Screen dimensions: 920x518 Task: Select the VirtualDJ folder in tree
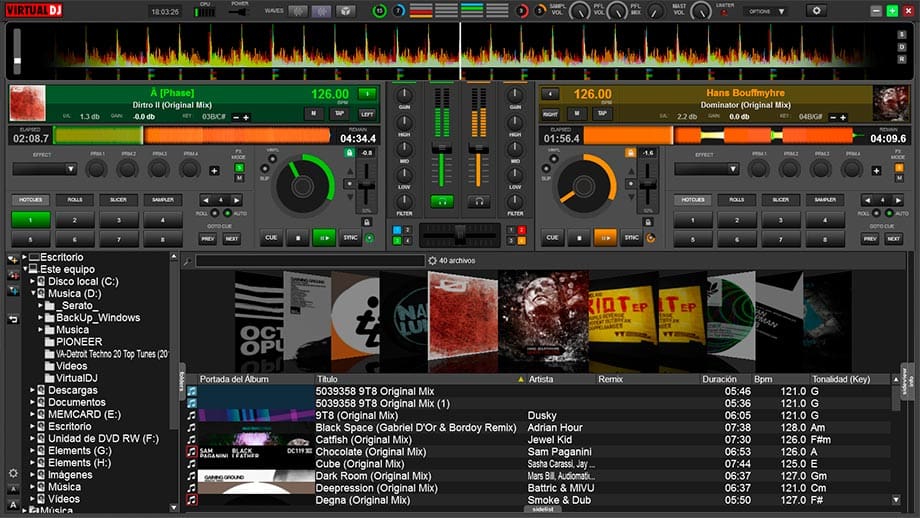click(x=71, y=378)
